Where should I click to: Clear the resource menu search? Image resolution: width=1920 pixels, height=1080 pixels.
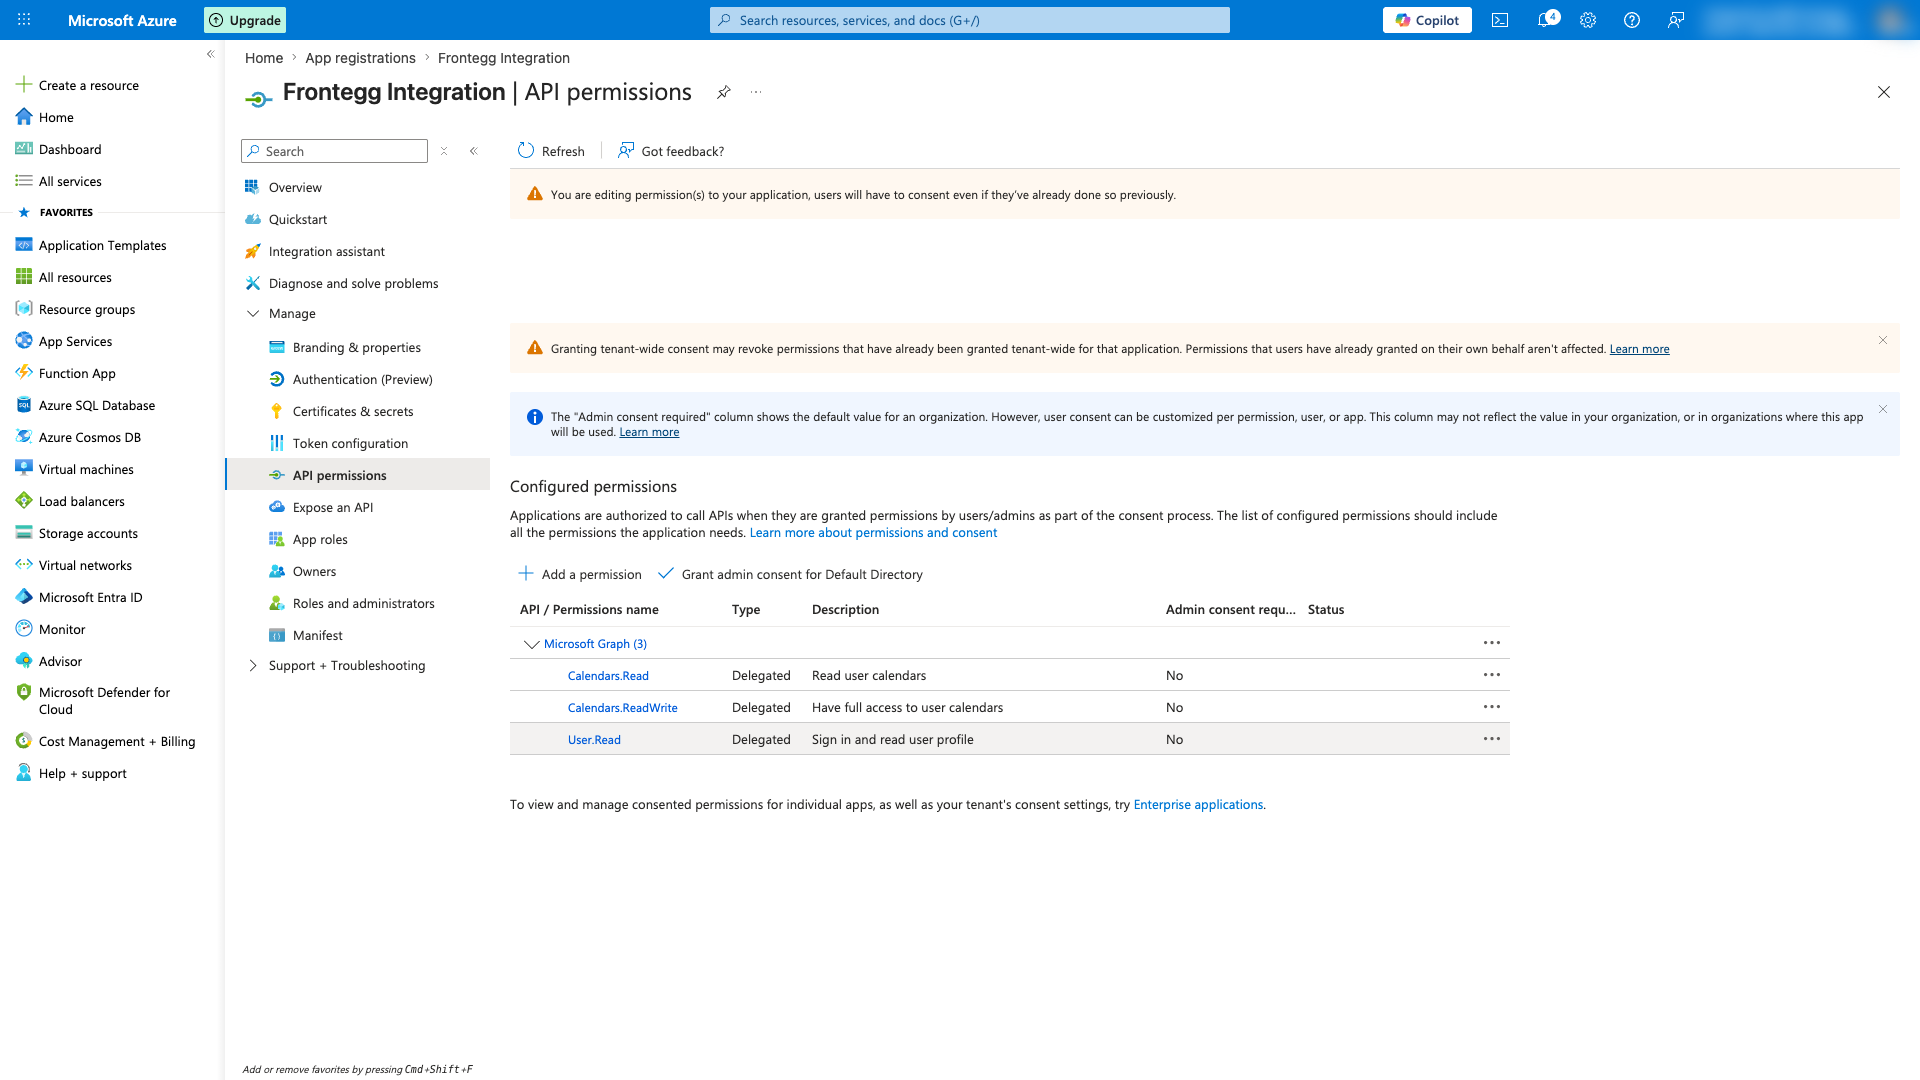pyautogui.click(x=444, y=151)
